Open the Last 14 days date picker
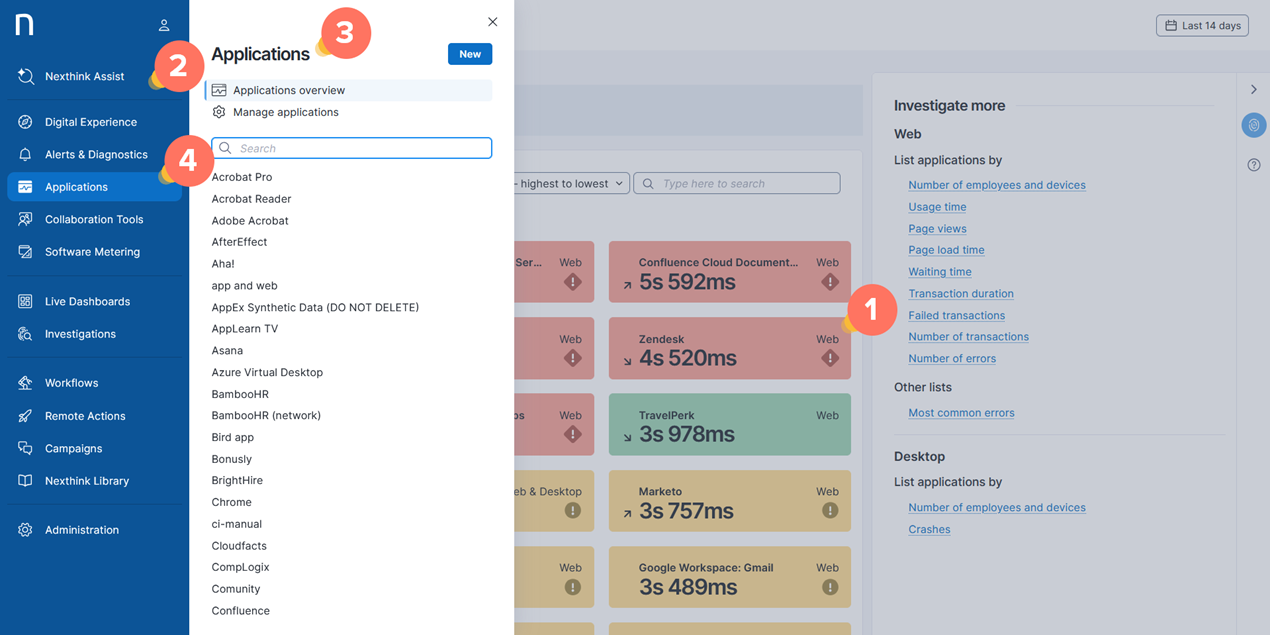1270x635 pixels. [1202, 26]
